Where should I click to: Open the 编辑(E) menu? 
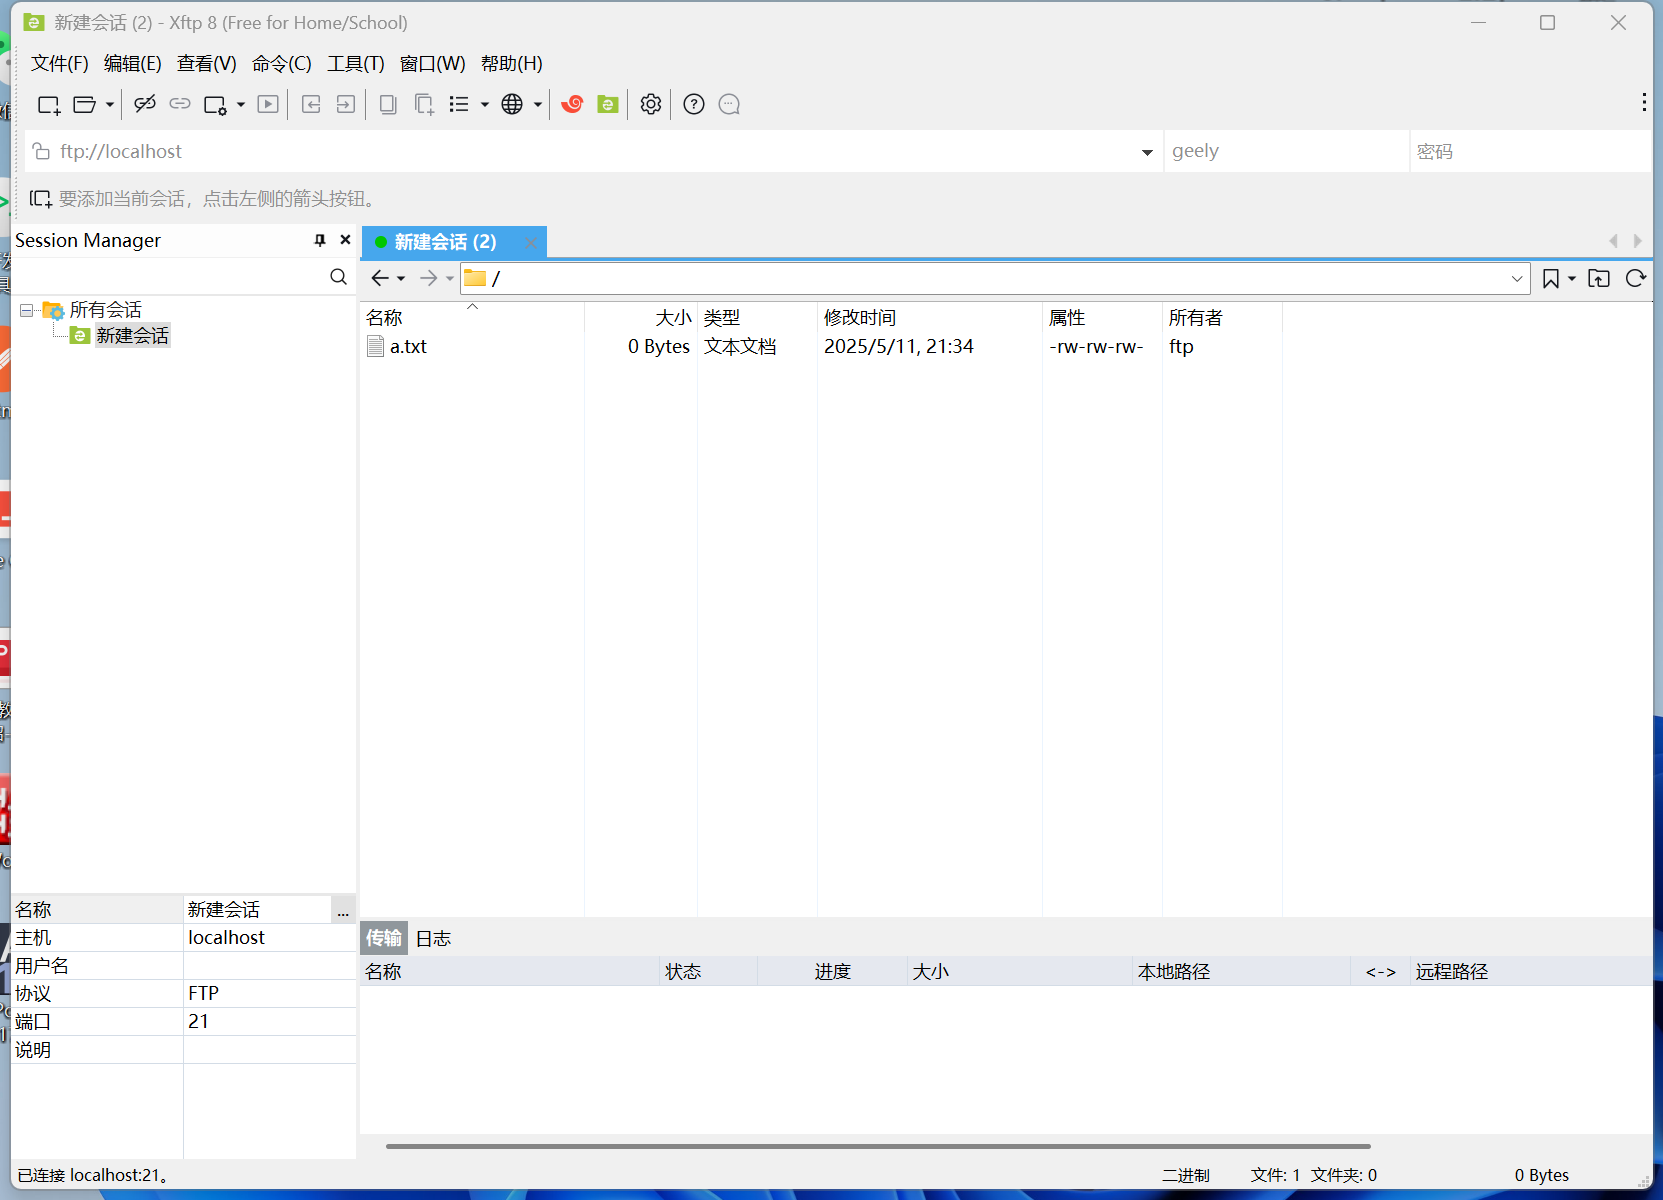pos(133,63)
